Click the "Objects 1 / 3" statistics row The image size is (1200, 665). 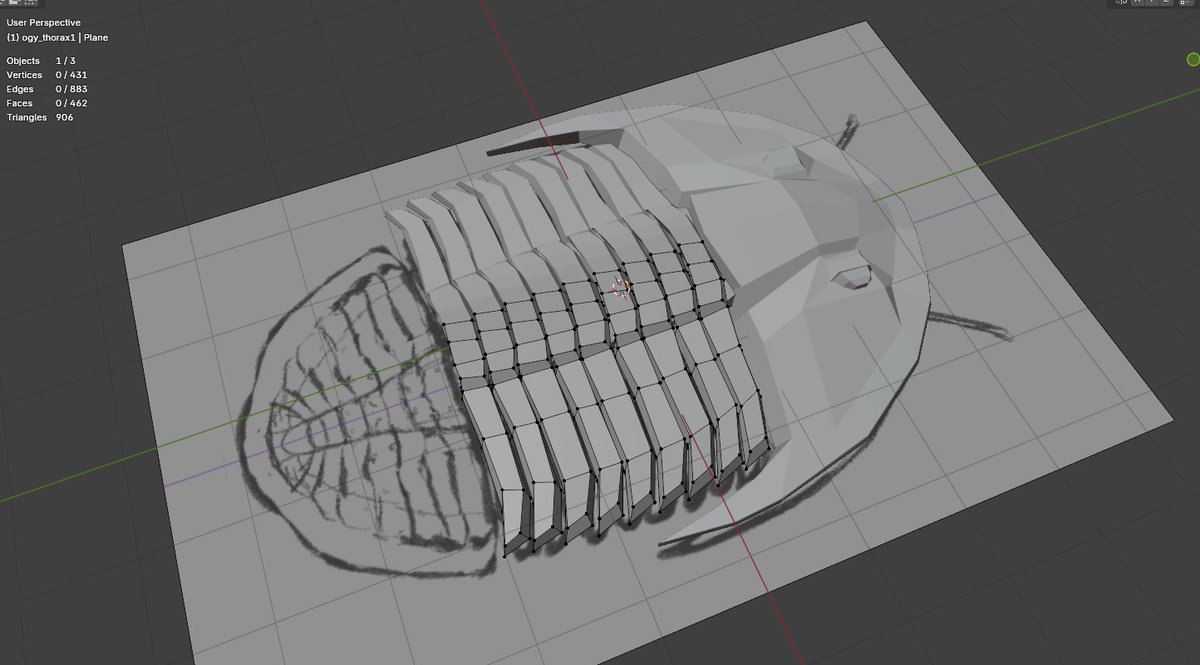39,61
